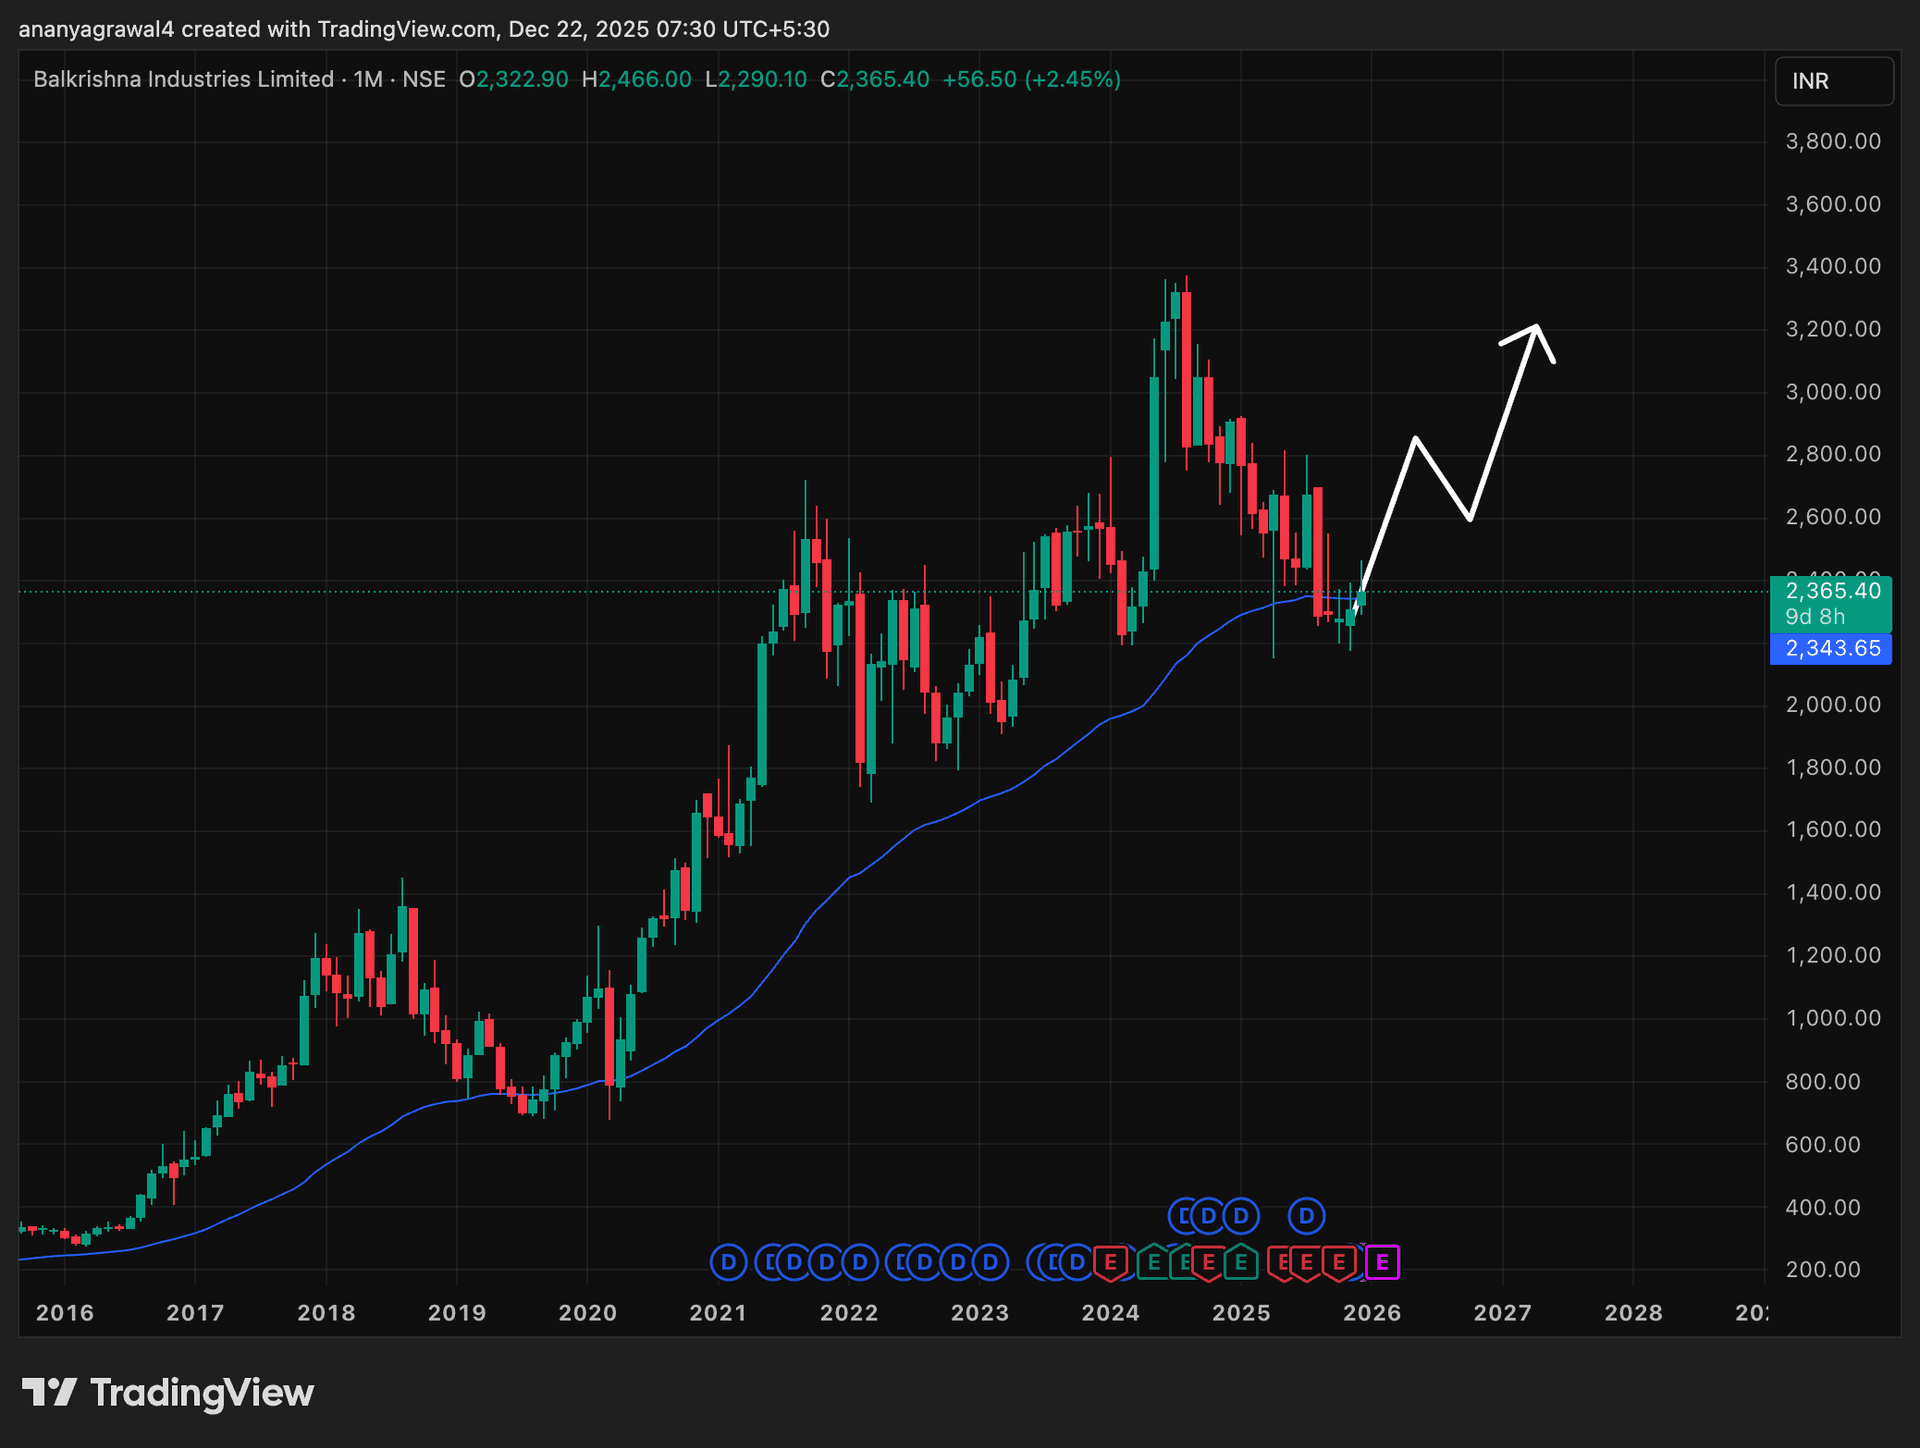The width and height of the screenshot is (1920, 1448).
Task: Click the 1M interval in the legend
Action: pos(368,79)
